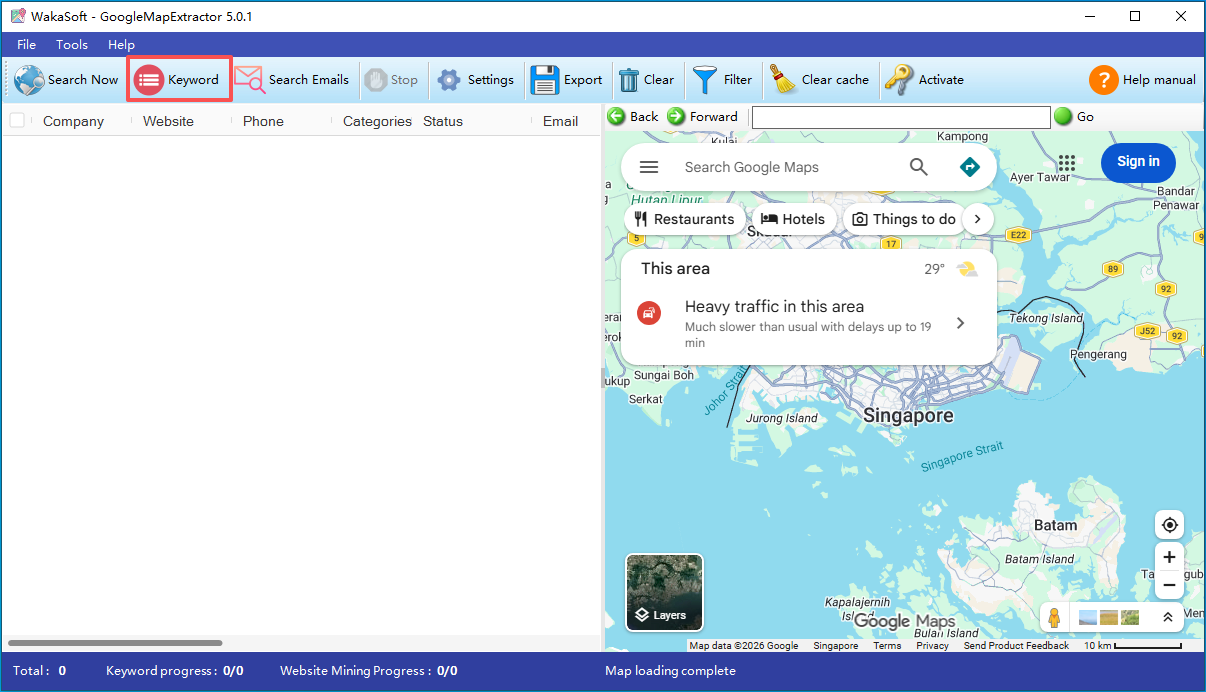Open Settings gear in toolbar
Screen dimensions: 1206x692
[x=449, y=80]
